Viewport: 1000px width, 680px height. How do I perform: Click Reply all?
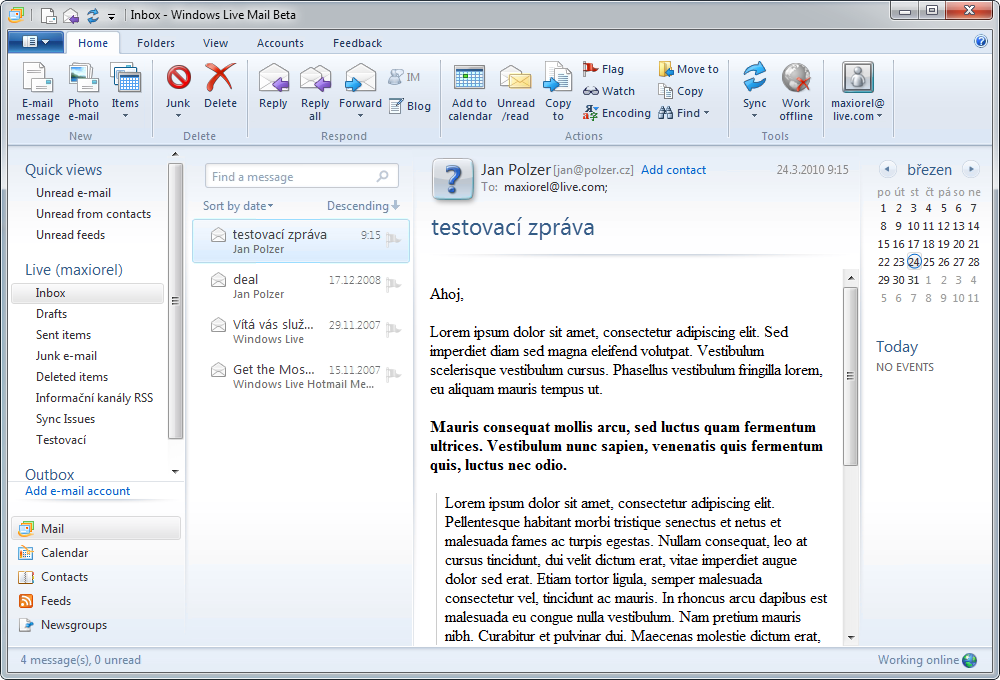coord(315,92)
